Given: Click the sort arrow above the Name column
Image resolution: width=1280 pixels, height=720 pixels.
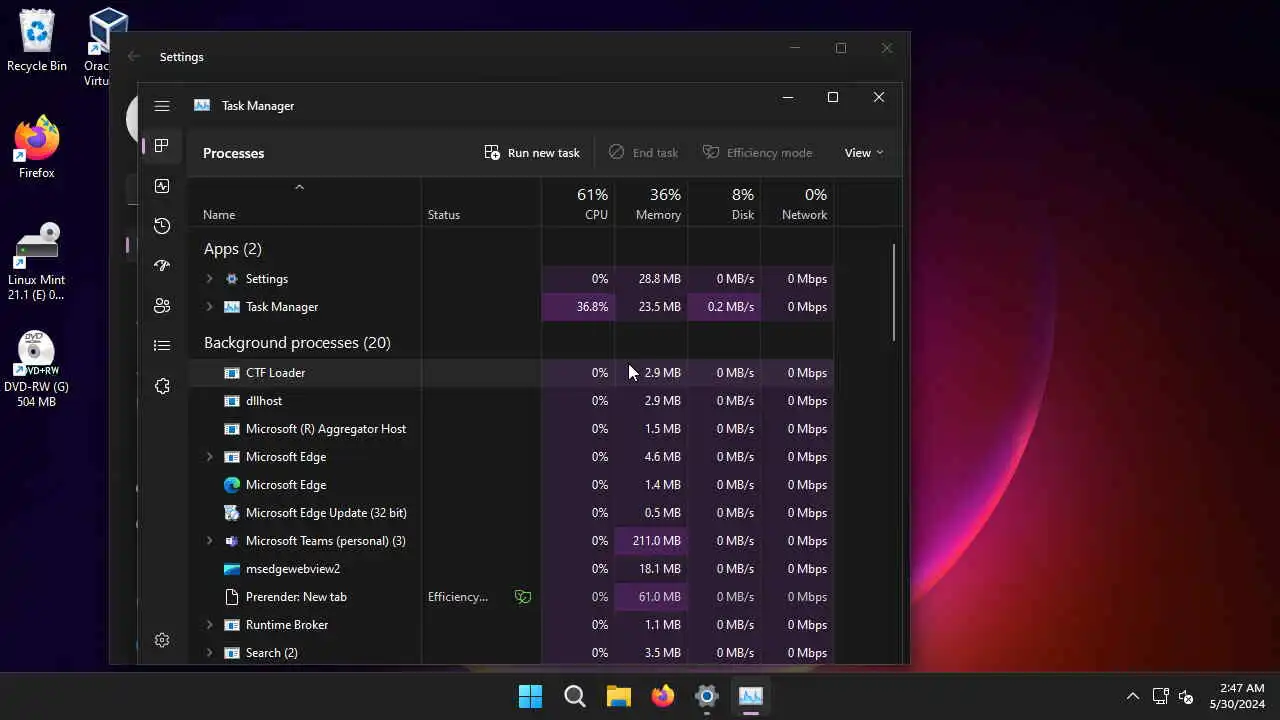Looking at the screenshot, I should (x=299, y=187).
